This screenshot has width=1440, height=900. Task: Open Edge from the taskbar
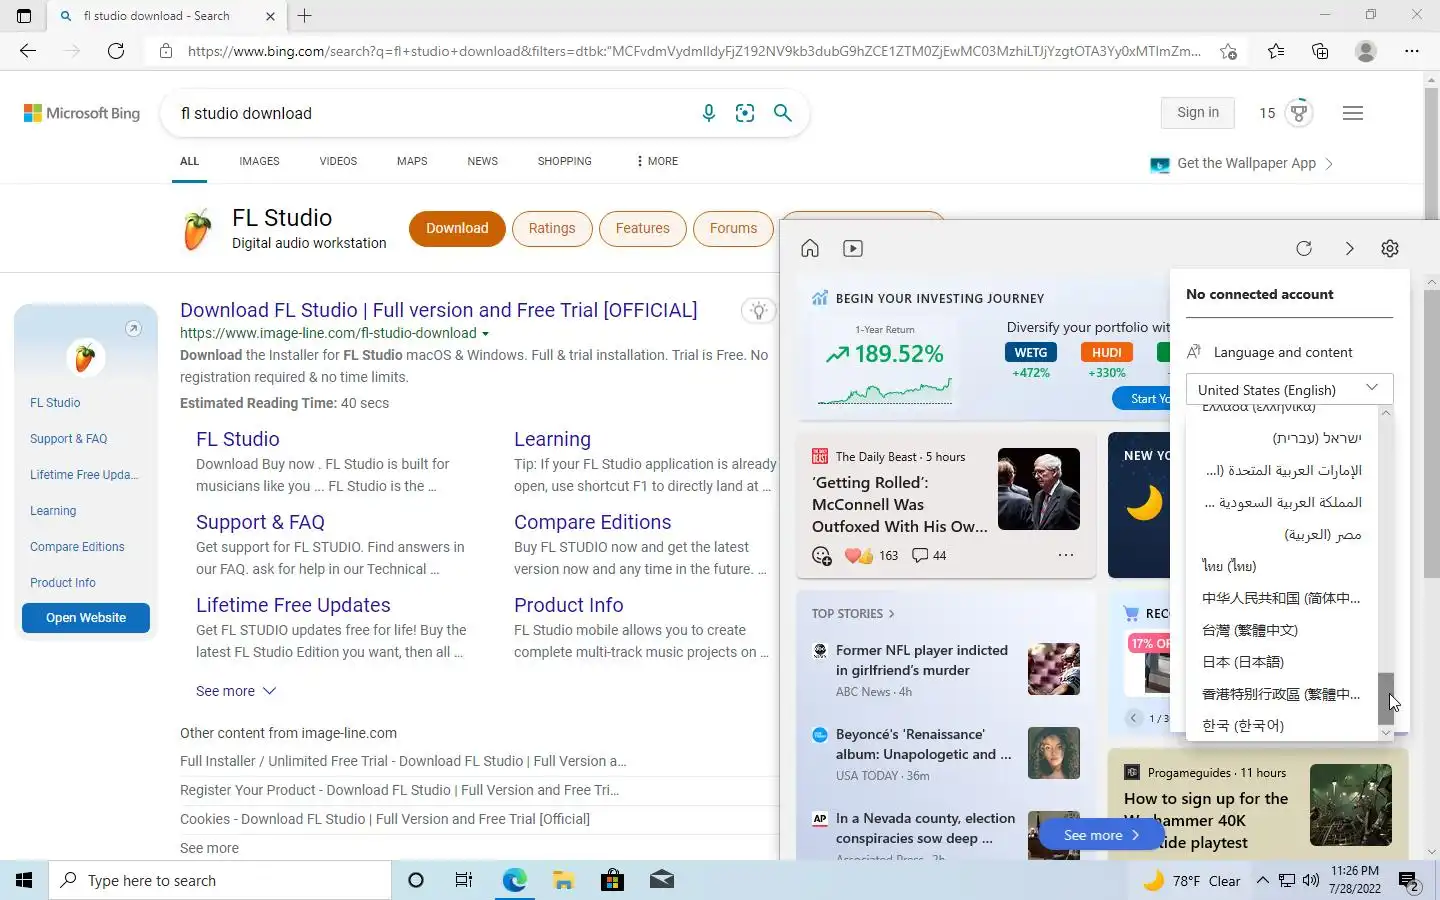(x=514, y=880)
